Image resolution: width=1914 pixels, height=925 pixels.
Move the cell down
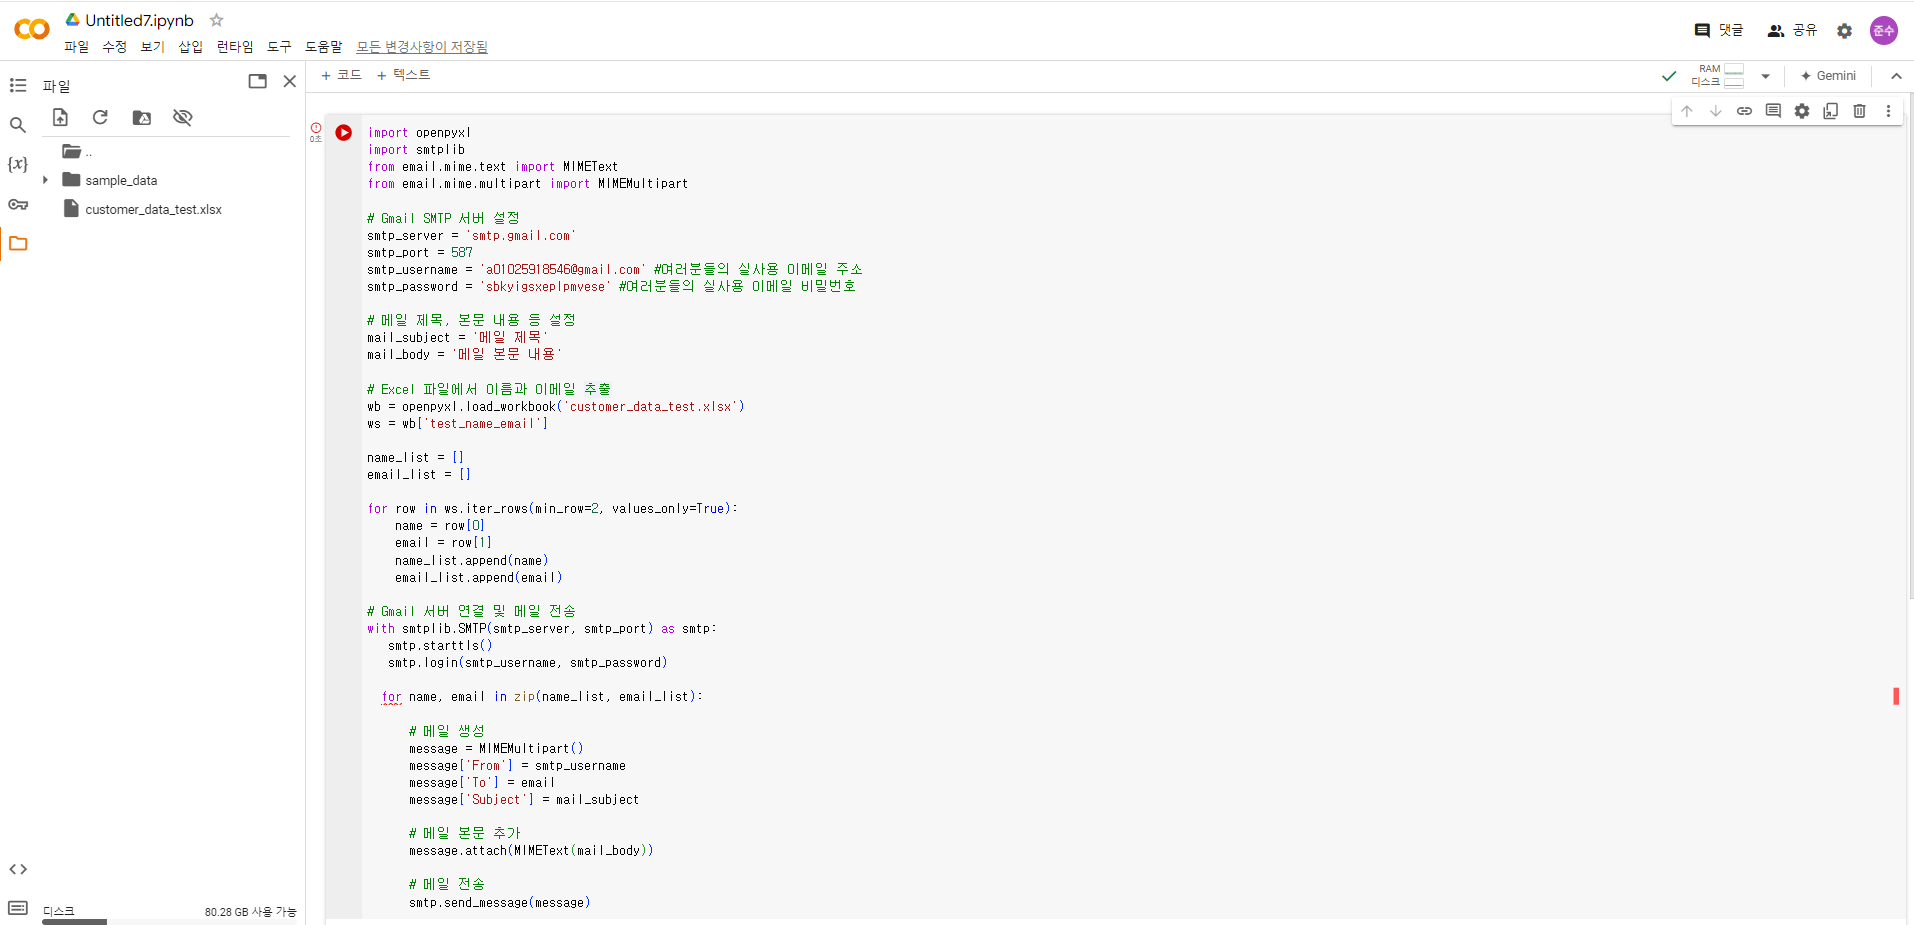[x=1716, y=111]
